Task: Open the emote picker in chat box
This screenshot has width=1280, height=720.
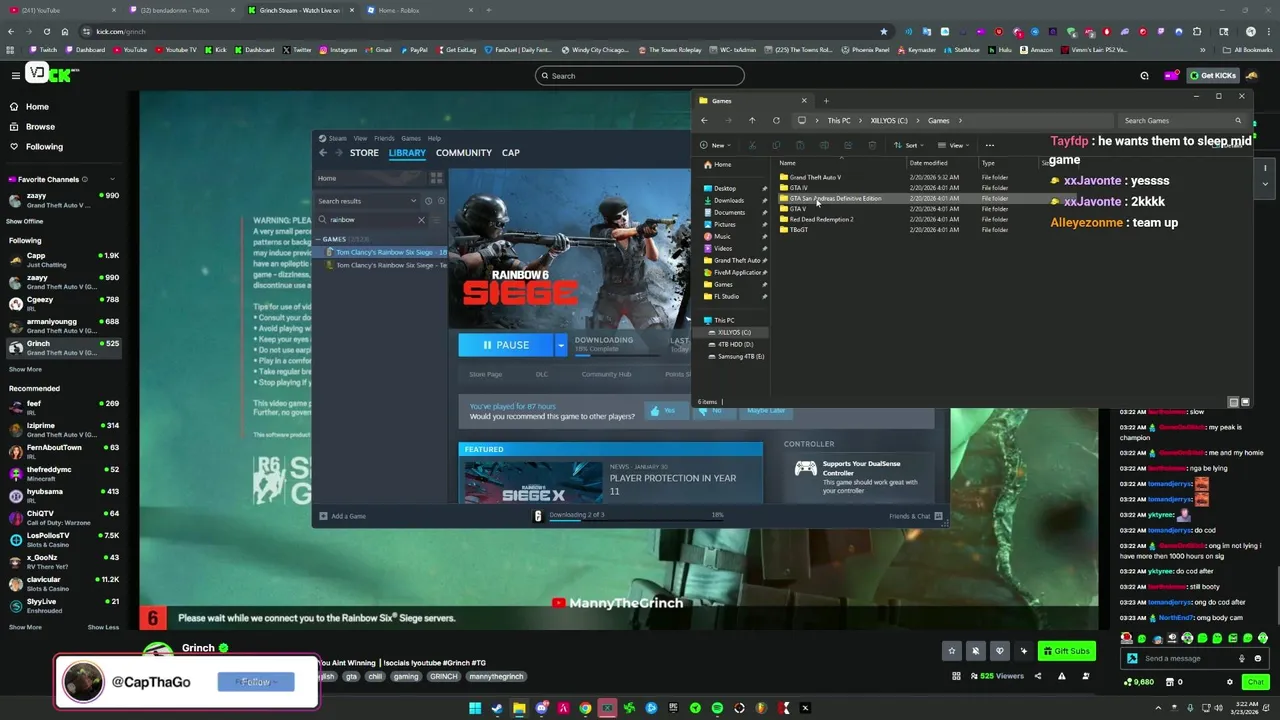Action: (x=1256, y=658)
